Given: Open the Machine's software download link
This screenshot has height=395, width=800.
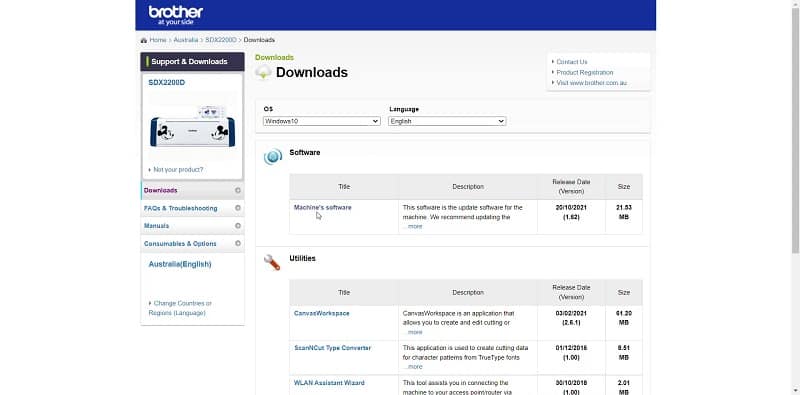Looking at the screenshot, I should click(322, 208).
